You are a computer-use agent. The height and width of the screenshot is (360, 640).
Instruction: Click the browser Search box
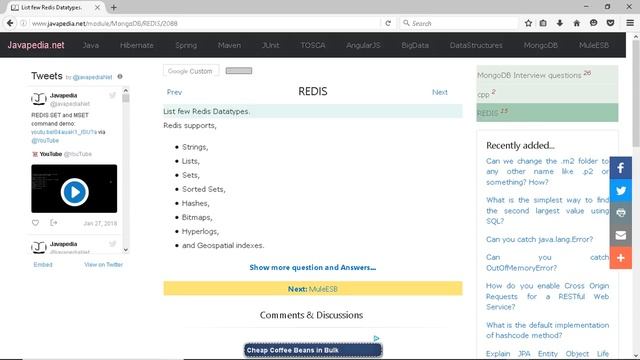pos(459,23)
